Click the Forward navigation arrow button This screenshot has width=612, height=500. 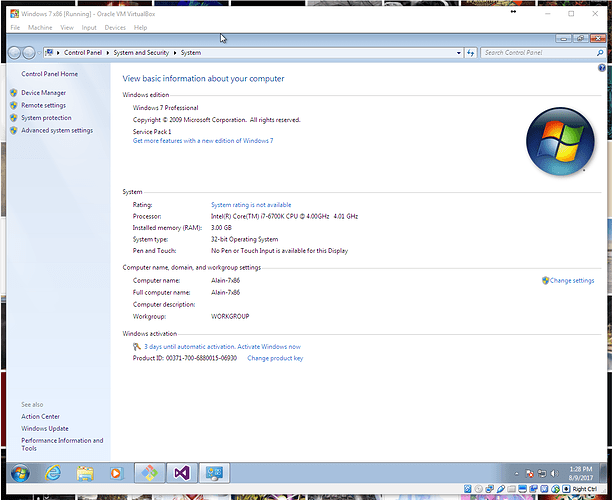[x=28, y=53]
